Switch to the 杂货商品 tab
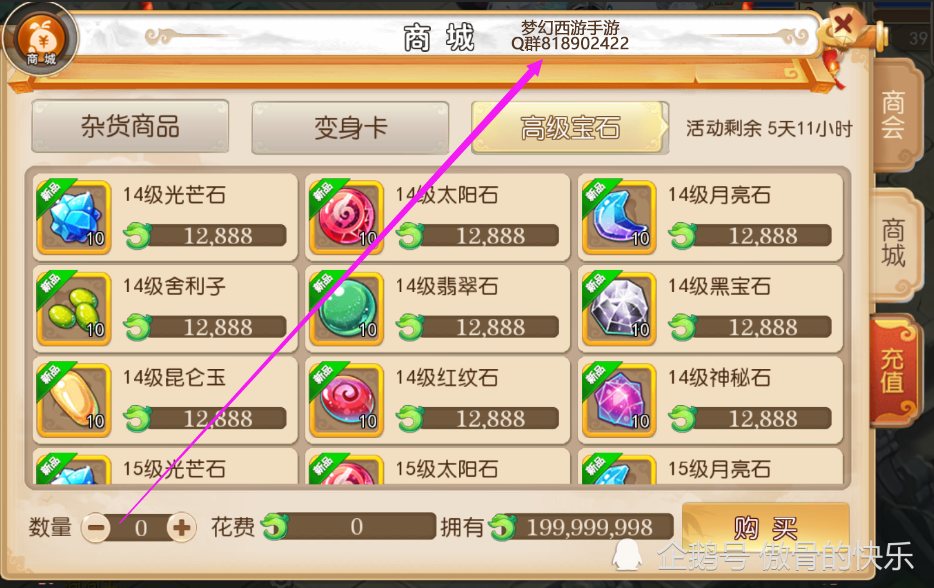934x588 pixels. tap(130, 127)
